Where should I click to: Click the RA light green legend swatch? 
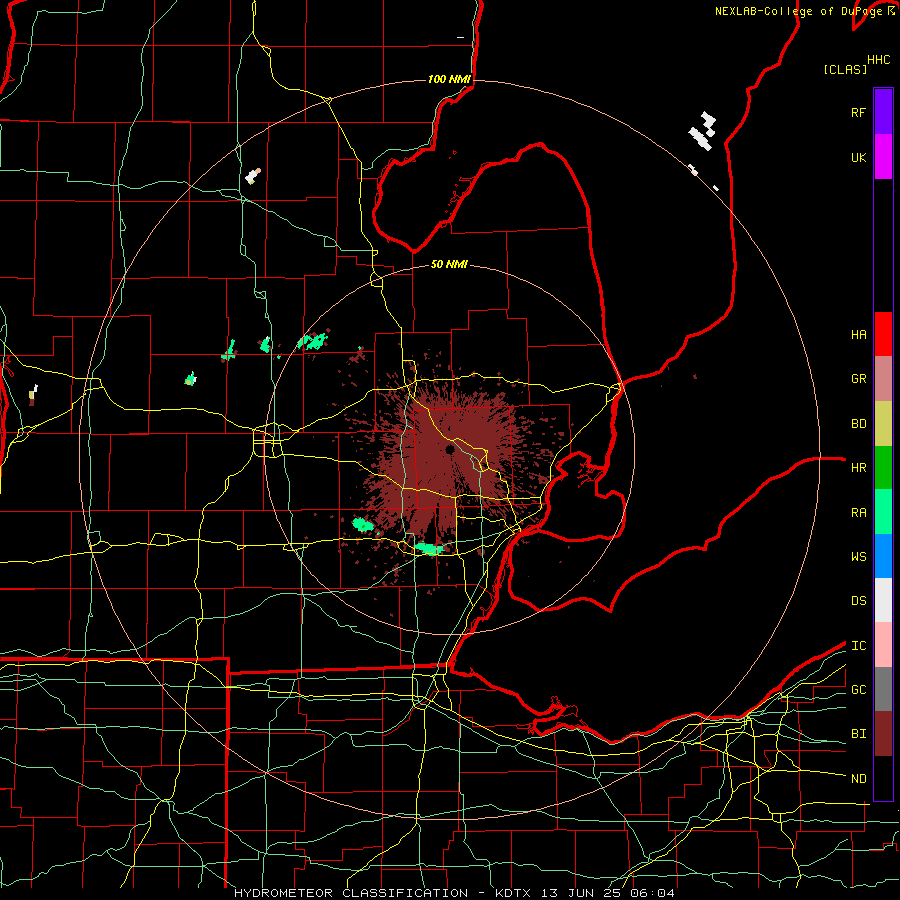tap(883, 512)
